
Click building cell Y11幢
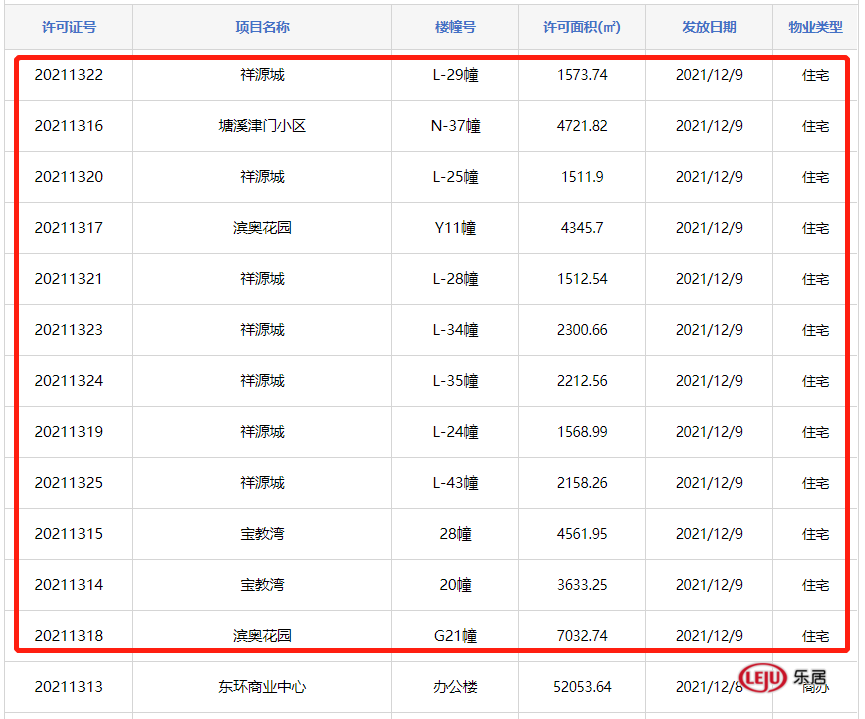tap(455, 228)
